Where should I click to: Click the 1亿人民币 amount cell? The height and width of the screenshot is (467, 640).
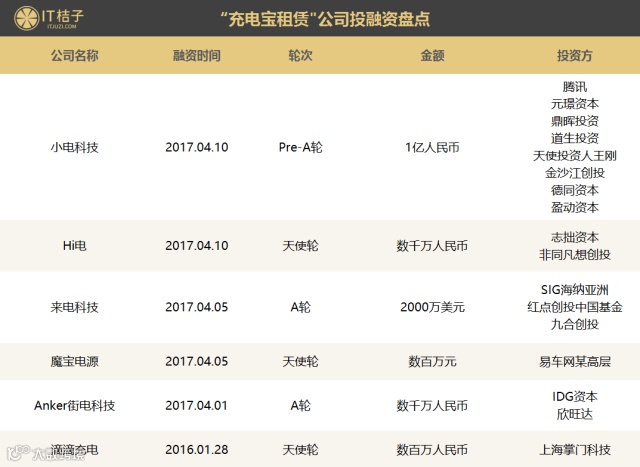pos(432,147)
